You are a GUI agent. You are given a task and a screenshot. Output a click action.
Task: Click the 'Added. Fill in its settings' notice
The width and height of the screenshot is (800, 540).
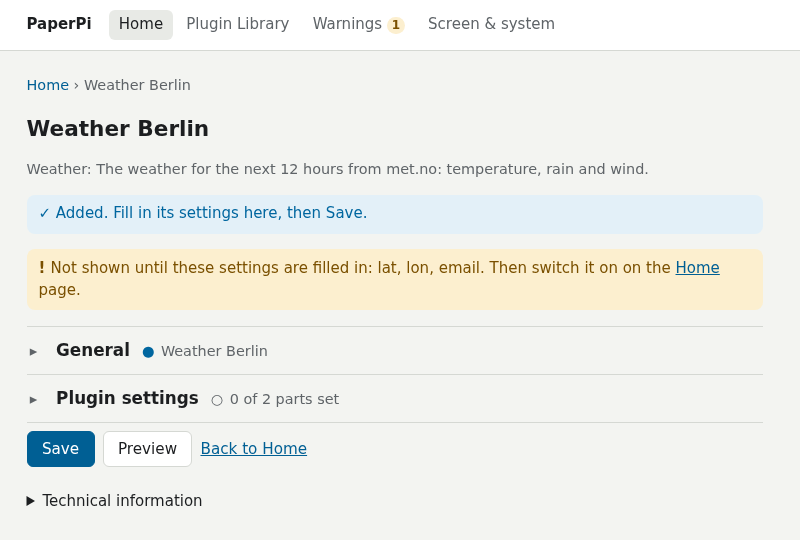(395, 214)
